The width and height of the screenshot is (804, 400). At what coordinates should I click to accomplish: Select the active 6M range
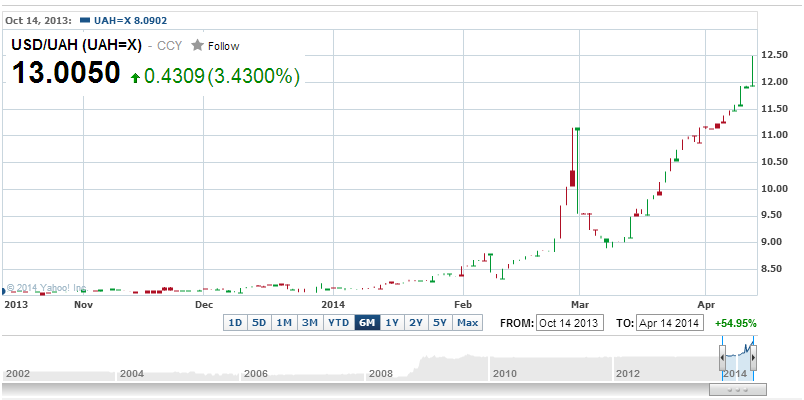coord(367,323)
